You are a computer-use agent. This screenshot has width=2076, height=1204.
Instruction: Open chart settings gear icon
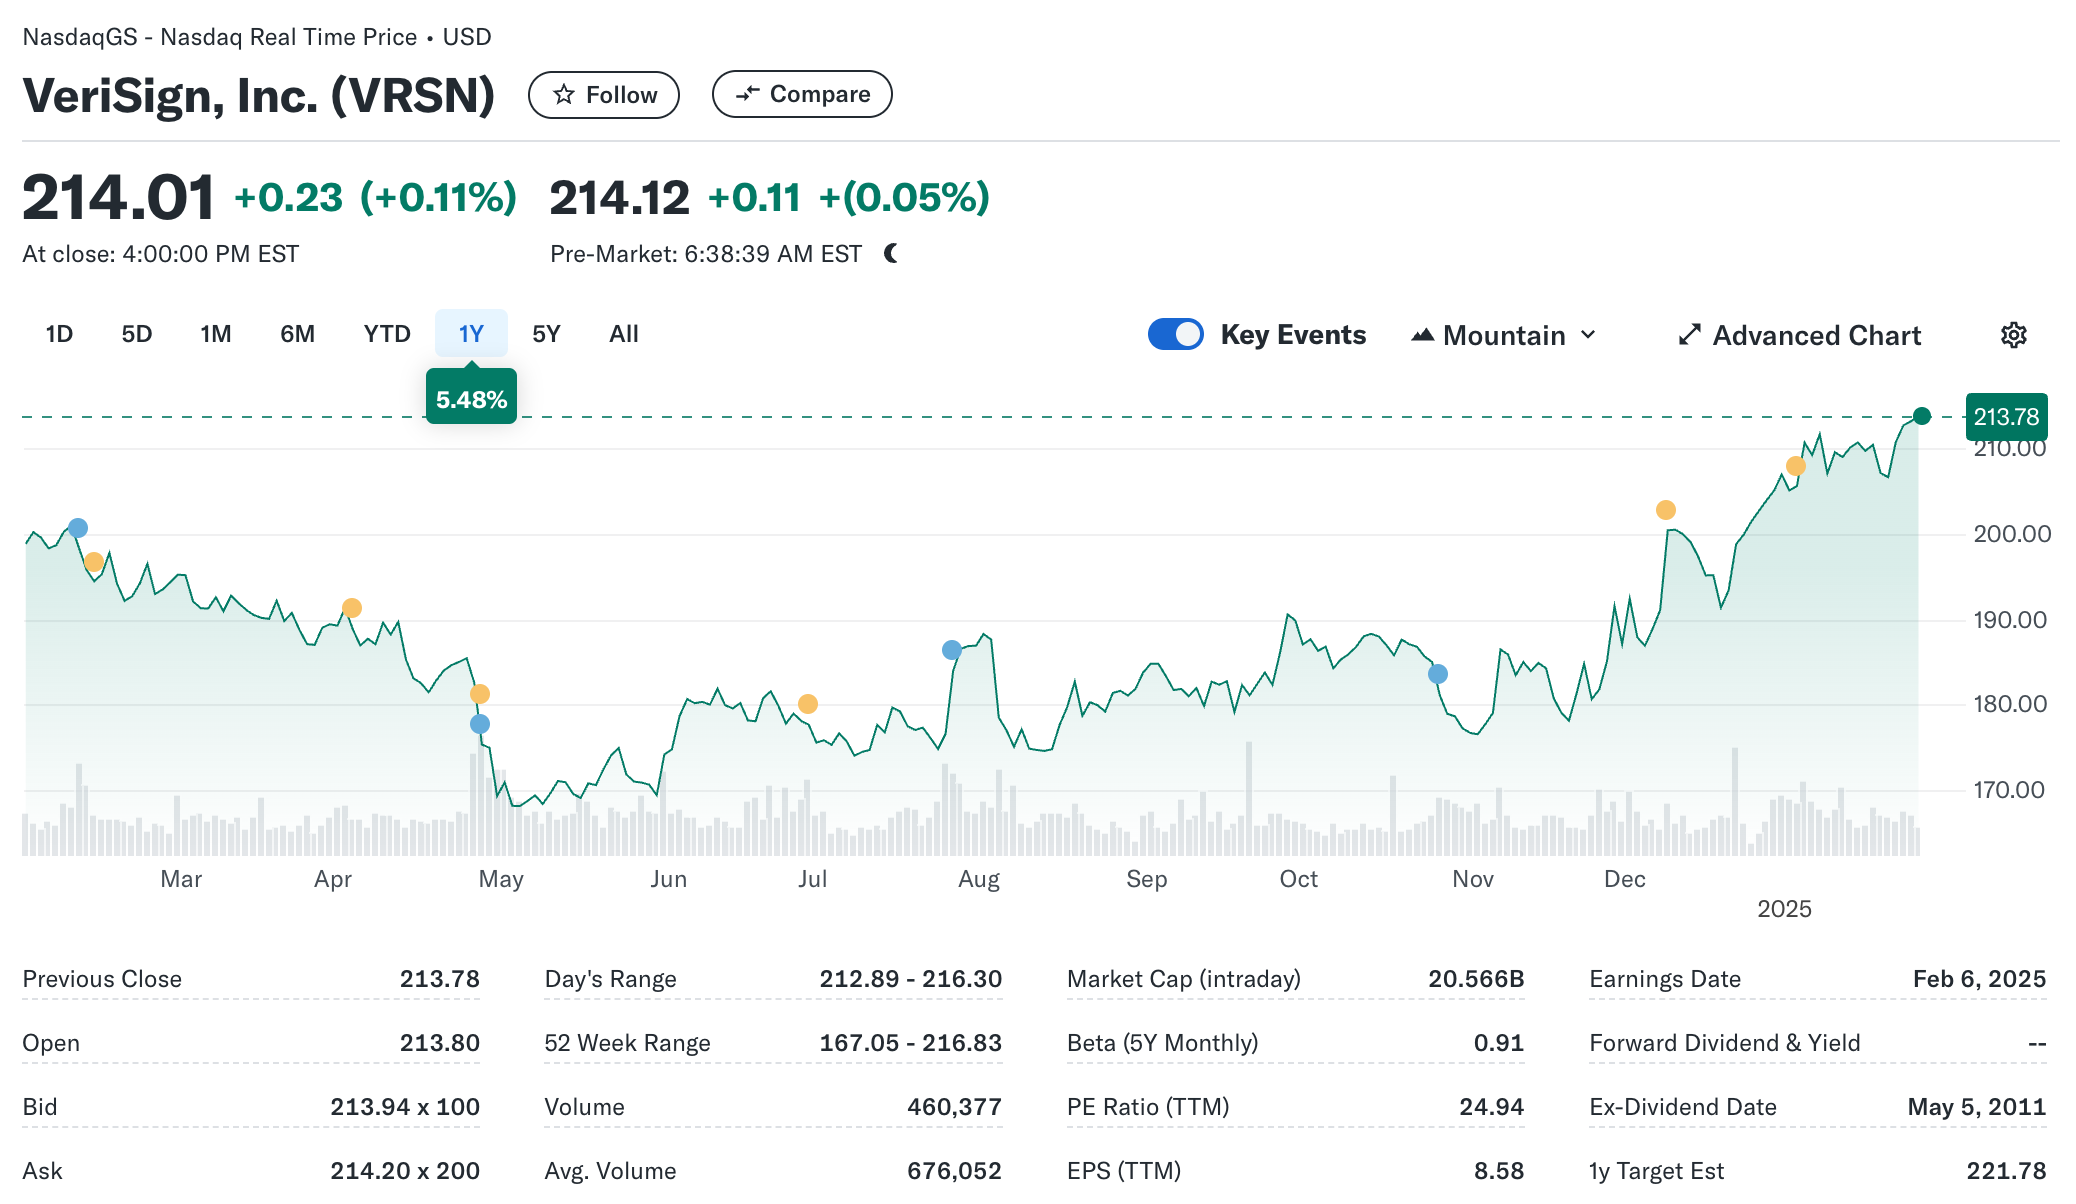pyautogui.click(x=2013, y=335)
